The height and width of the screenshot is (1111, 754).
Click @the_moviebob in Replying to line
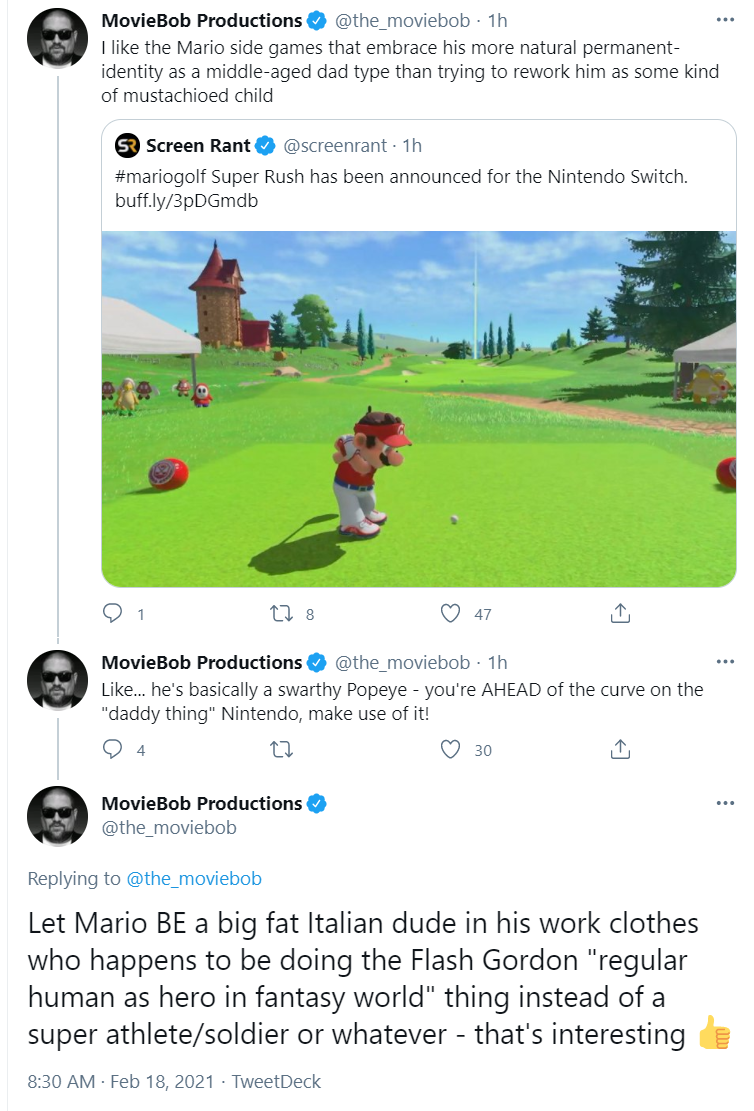click(x=193, y=879)
